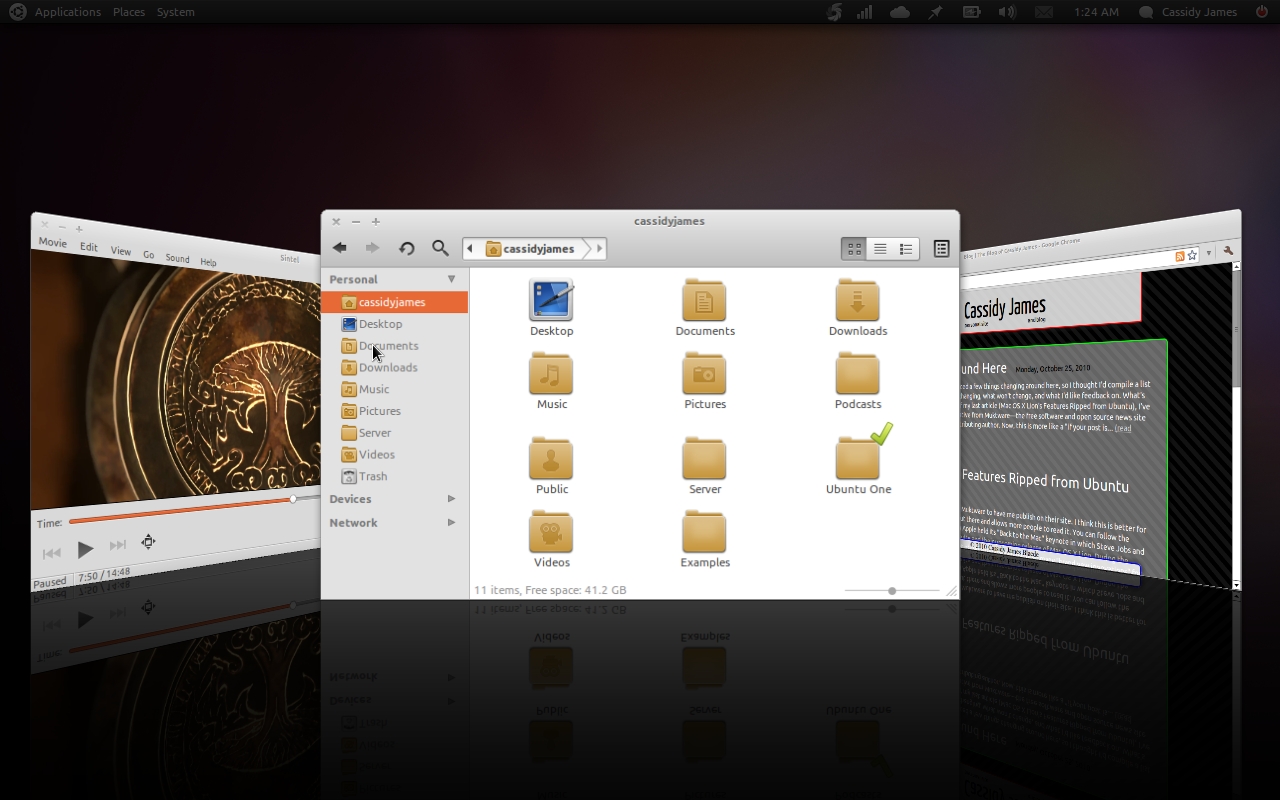1280x800 pixels.
Task: Open the Go menu in video player
Action: click(148, 255)
